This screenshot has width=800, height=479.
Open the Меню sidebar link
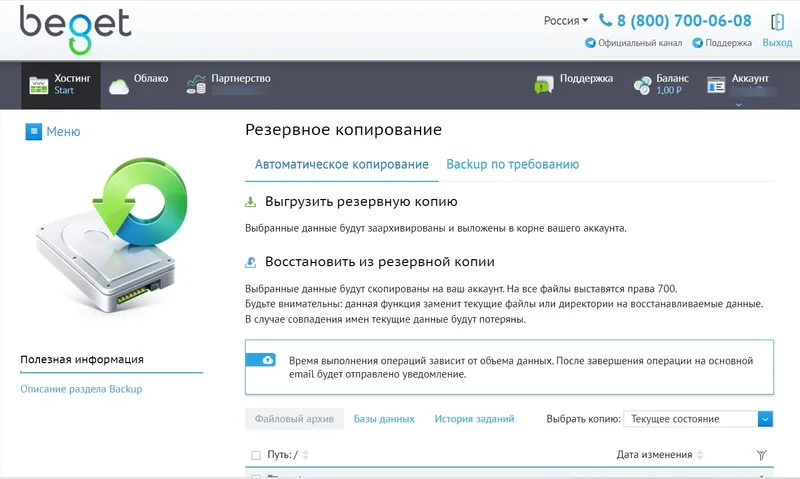click(x=63, y=132)
